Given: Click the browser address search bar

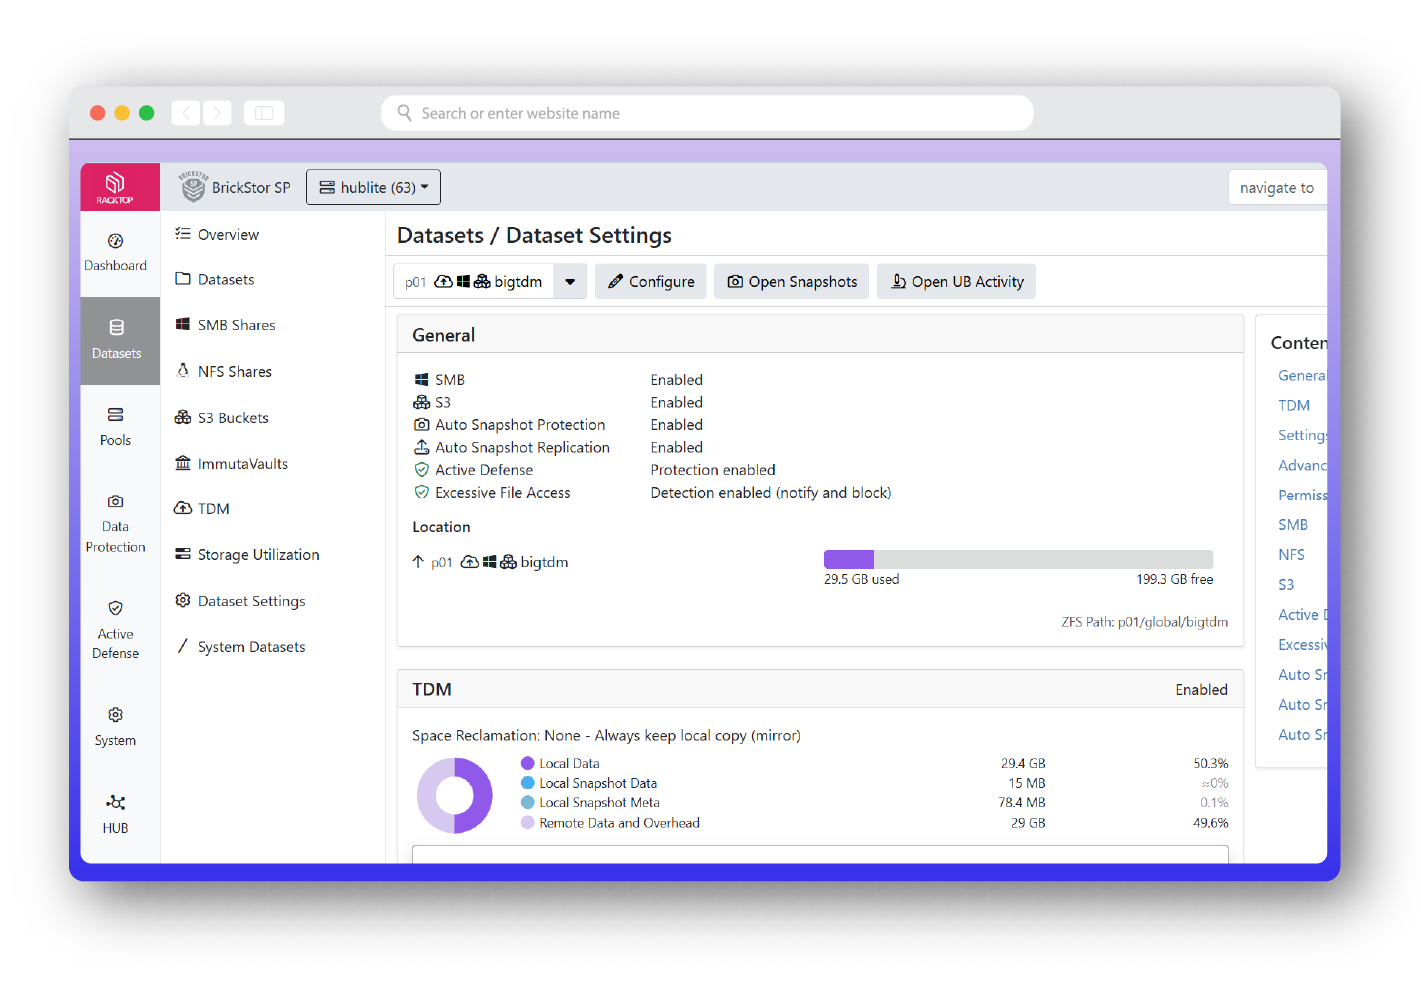Looking at the screenshot, I should click(x=707, y=113).
